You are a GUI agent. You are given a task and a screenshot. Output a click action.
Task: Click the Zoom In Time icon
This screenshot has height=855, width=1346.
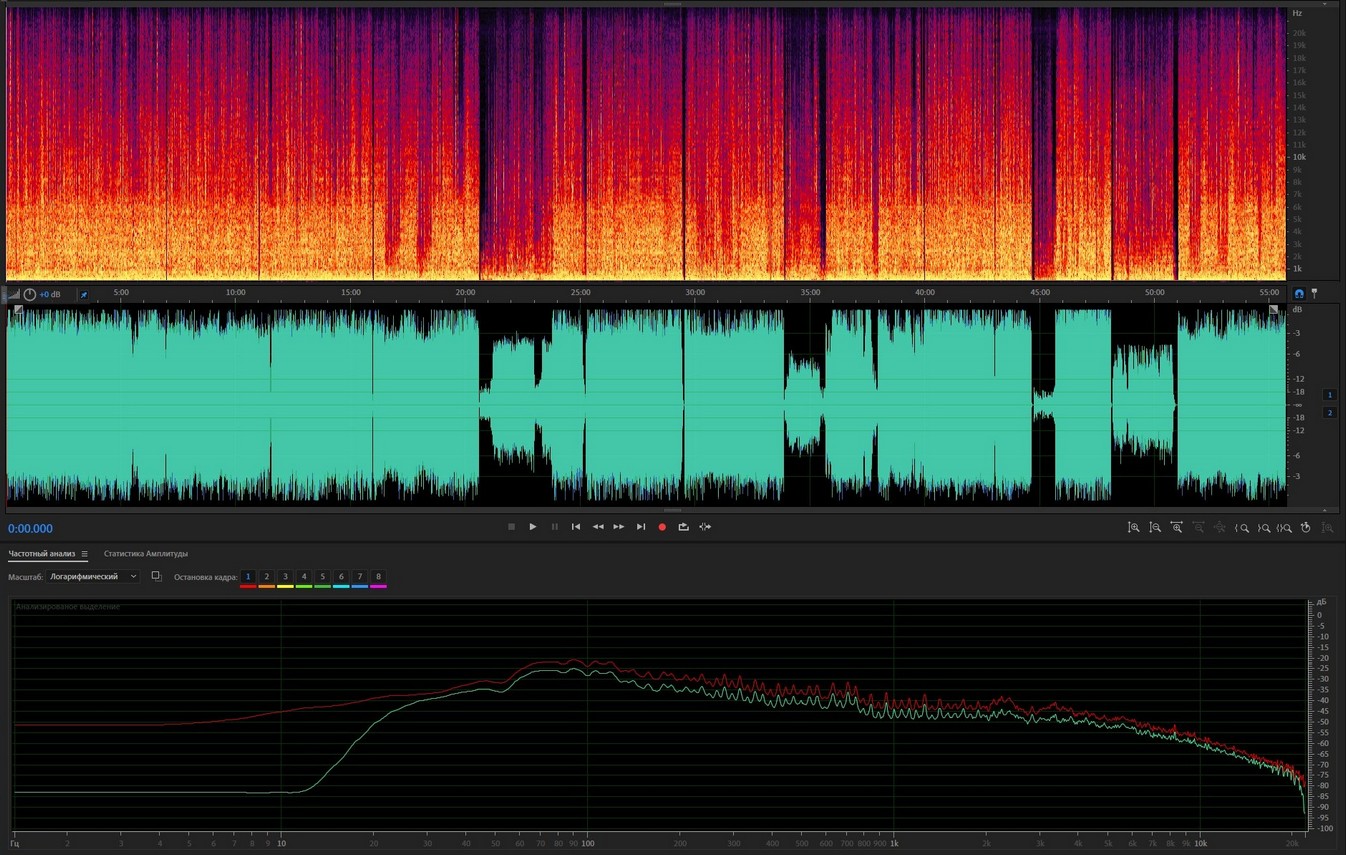1177,527
